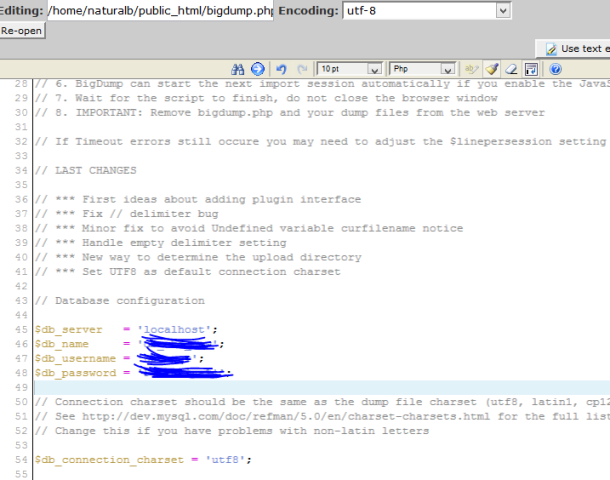
Task: Click line 40 'New way to determine the upload directory'
Action: 198,258
